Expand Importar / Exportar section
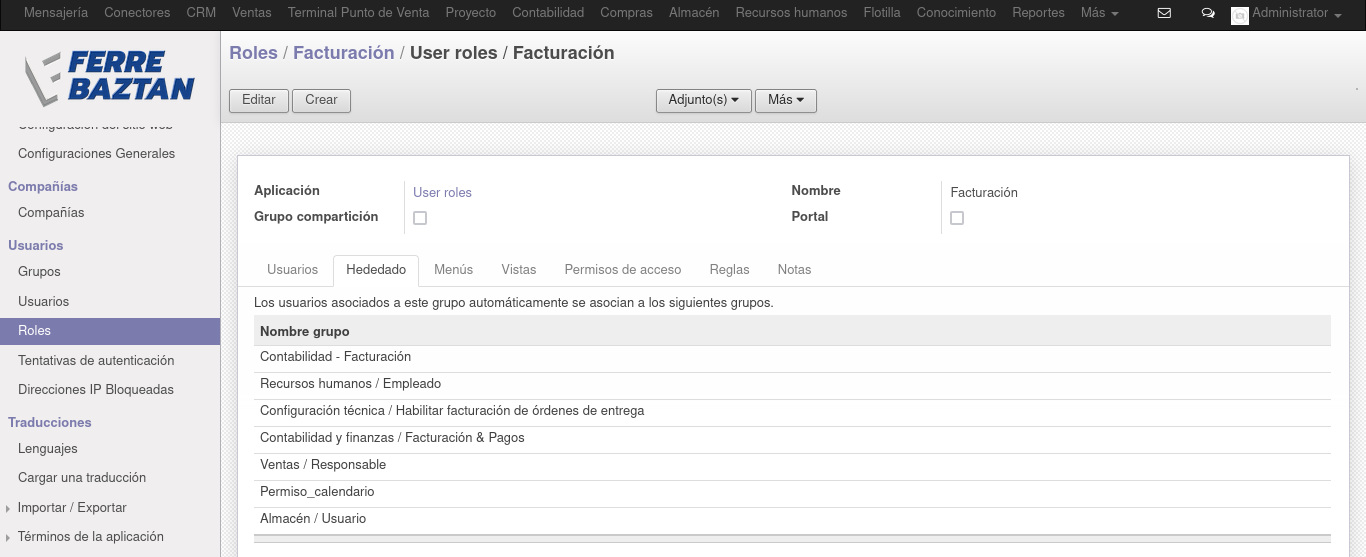The image size is (1366, 557). [x=72, y=507]
